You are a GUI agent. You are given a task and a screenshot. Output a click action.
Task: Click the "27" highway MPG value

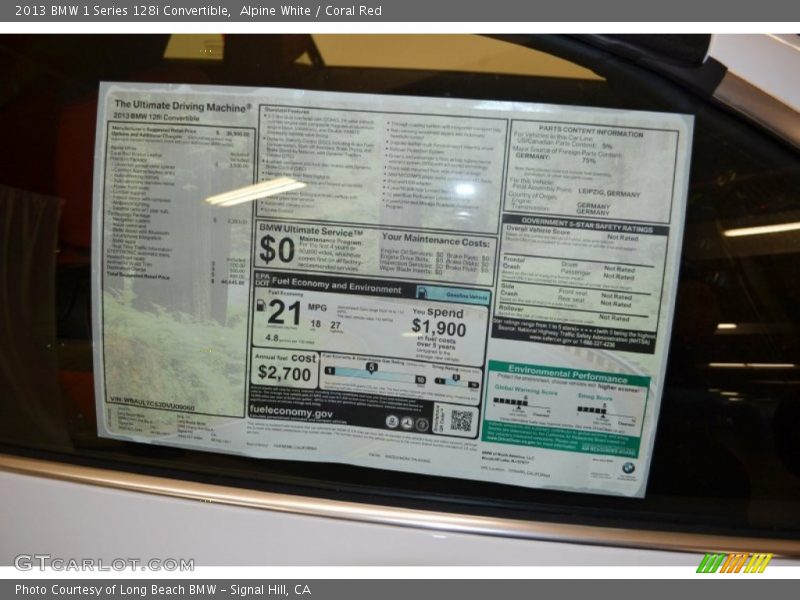pos(335,325)
